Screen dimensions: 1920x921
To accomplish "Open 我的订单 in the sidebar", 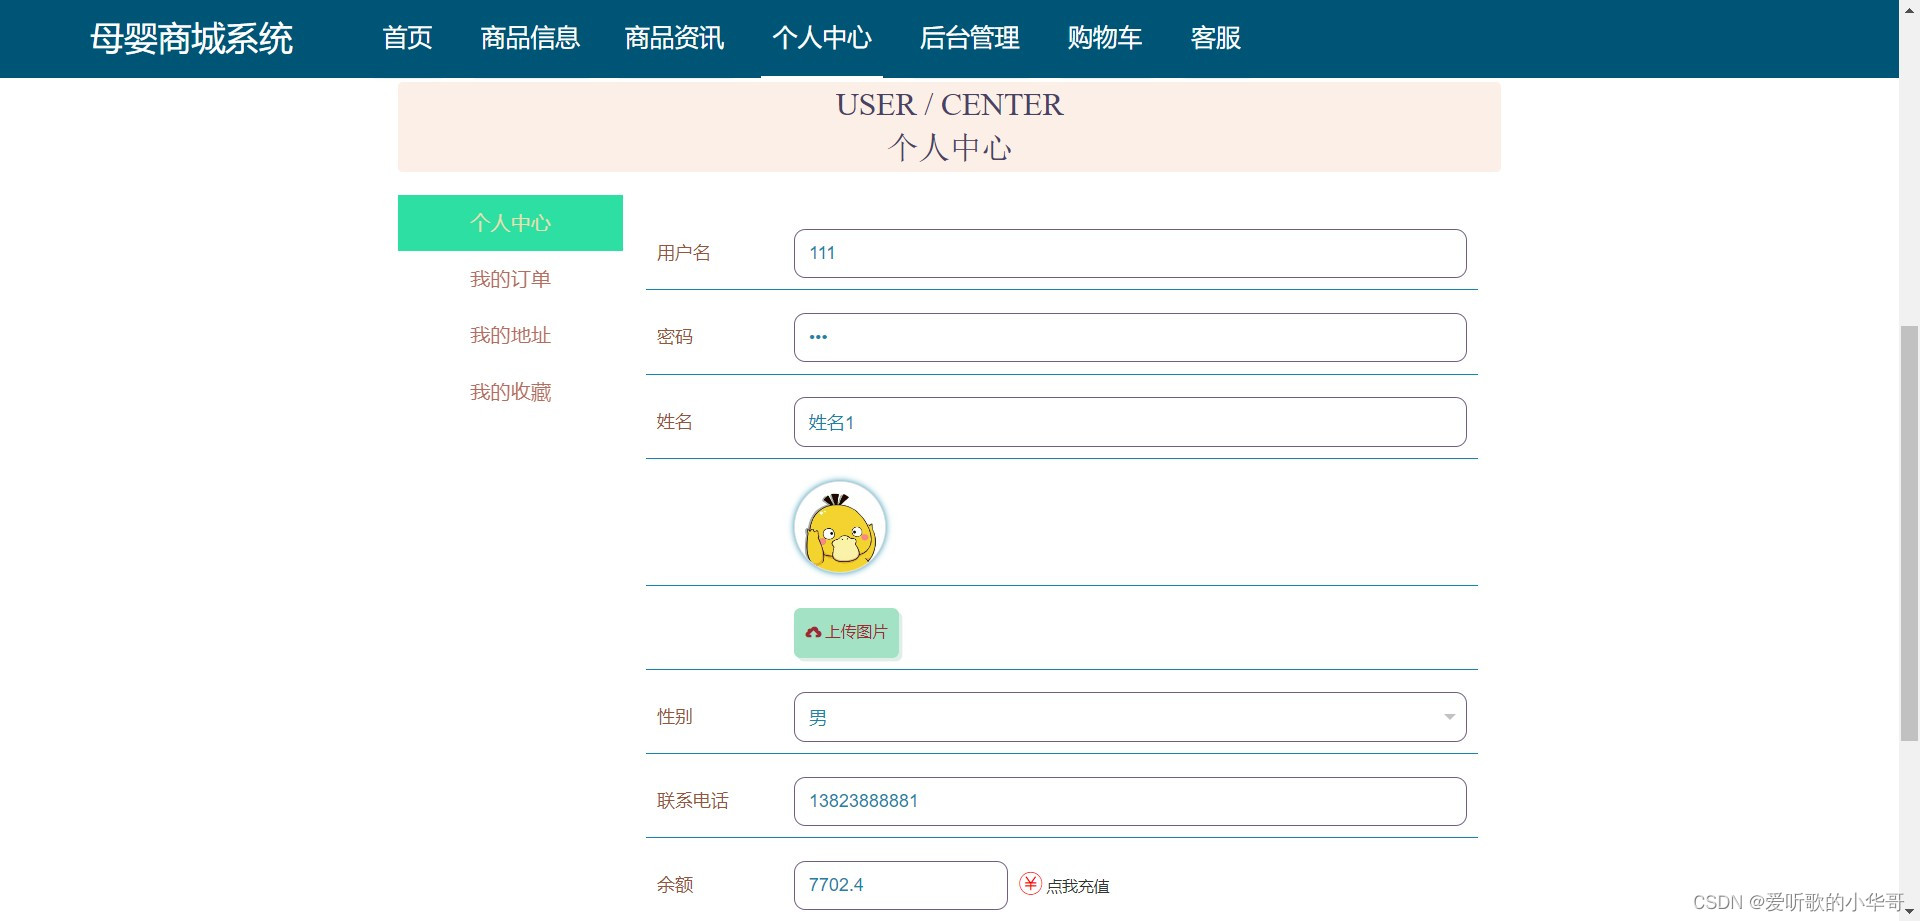I will click(510, 279).
